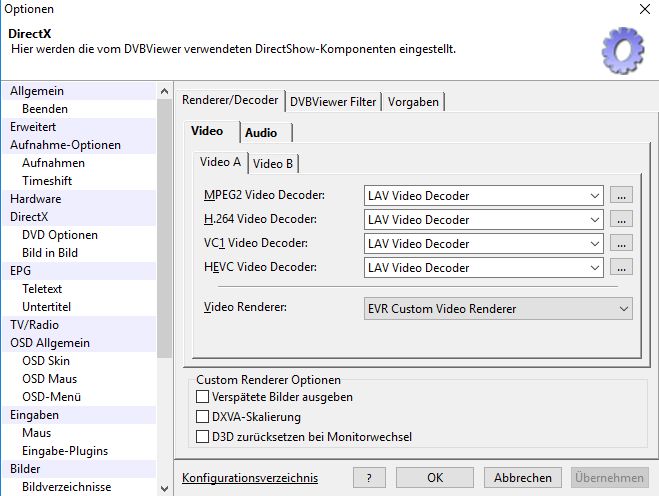Expand the H.264 Video Decoder dropdown
The width and height of the screenshot is (659, 496).
point(594,220)
